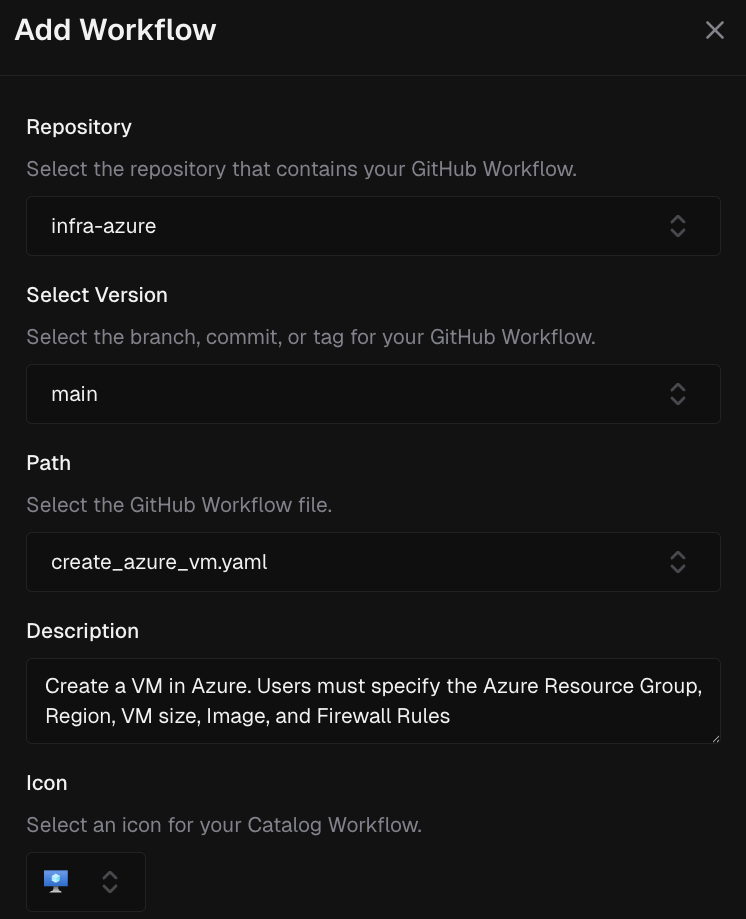Expand the Icon picker chevron

110,881
